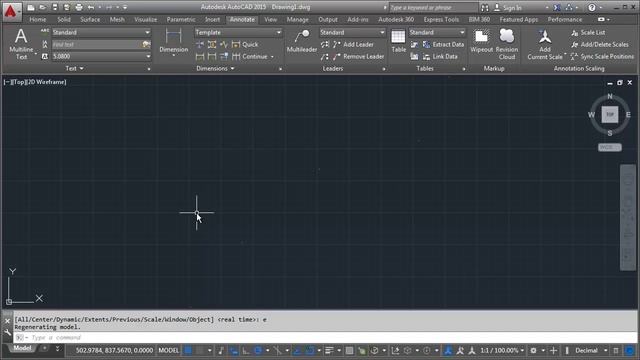The image size is (640, 360).
Task: Click the Check Spelling ABC icon
Action: click(x=45, y=32)
